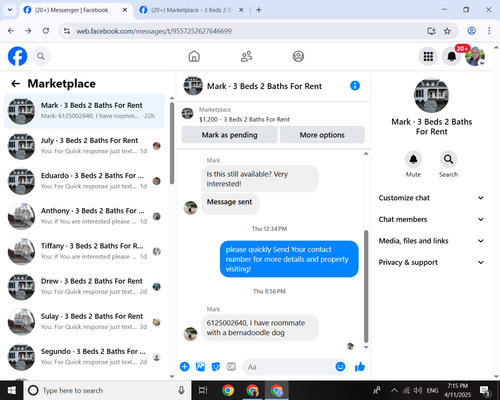Switch to the Messenger | Facebook tab
The height and width of the screenshot is (400, 500).
(x=76, y=10)
